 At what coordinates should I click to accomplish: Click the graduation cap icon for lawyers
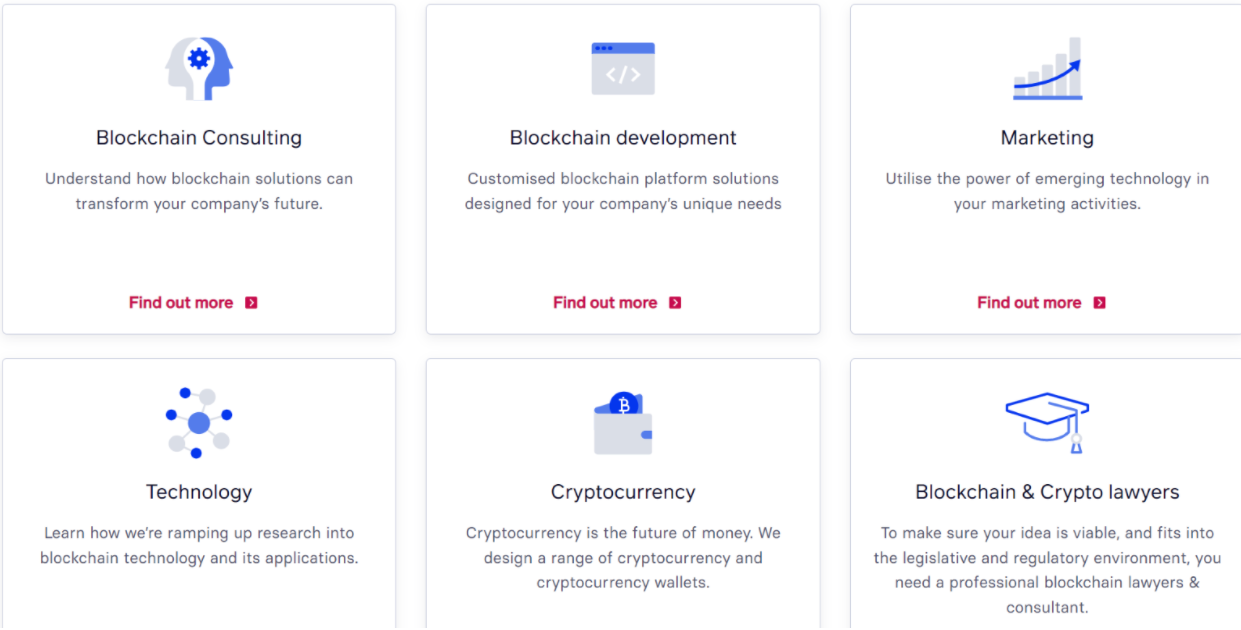point(1047,423)
